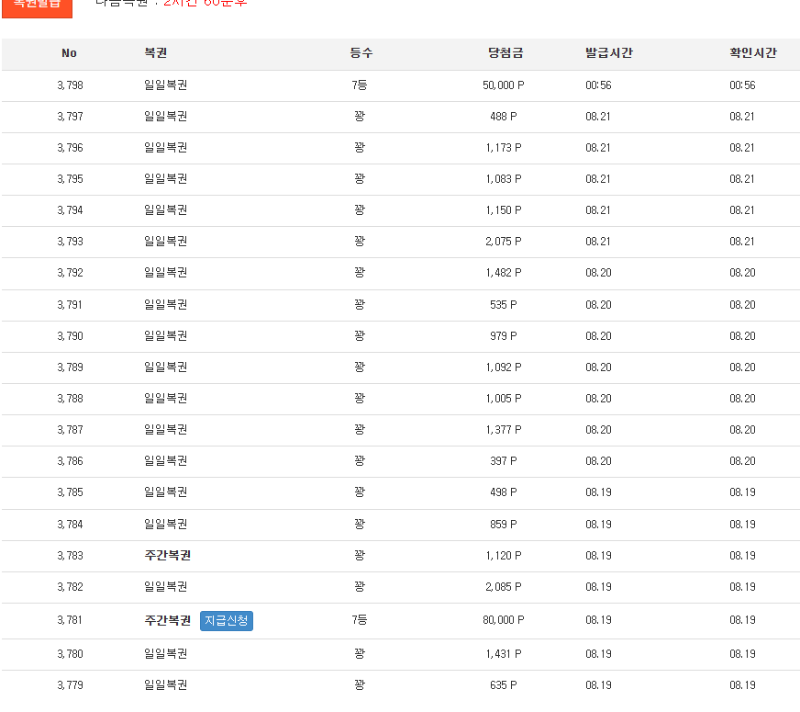Click the 1,092 P amount

503,367
